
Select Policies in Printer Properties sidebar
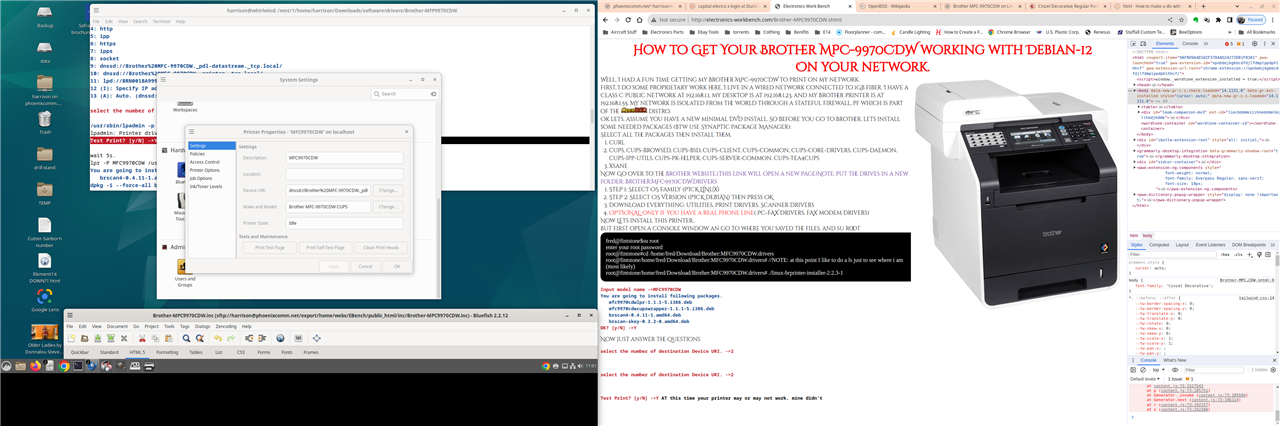(198, 153)
